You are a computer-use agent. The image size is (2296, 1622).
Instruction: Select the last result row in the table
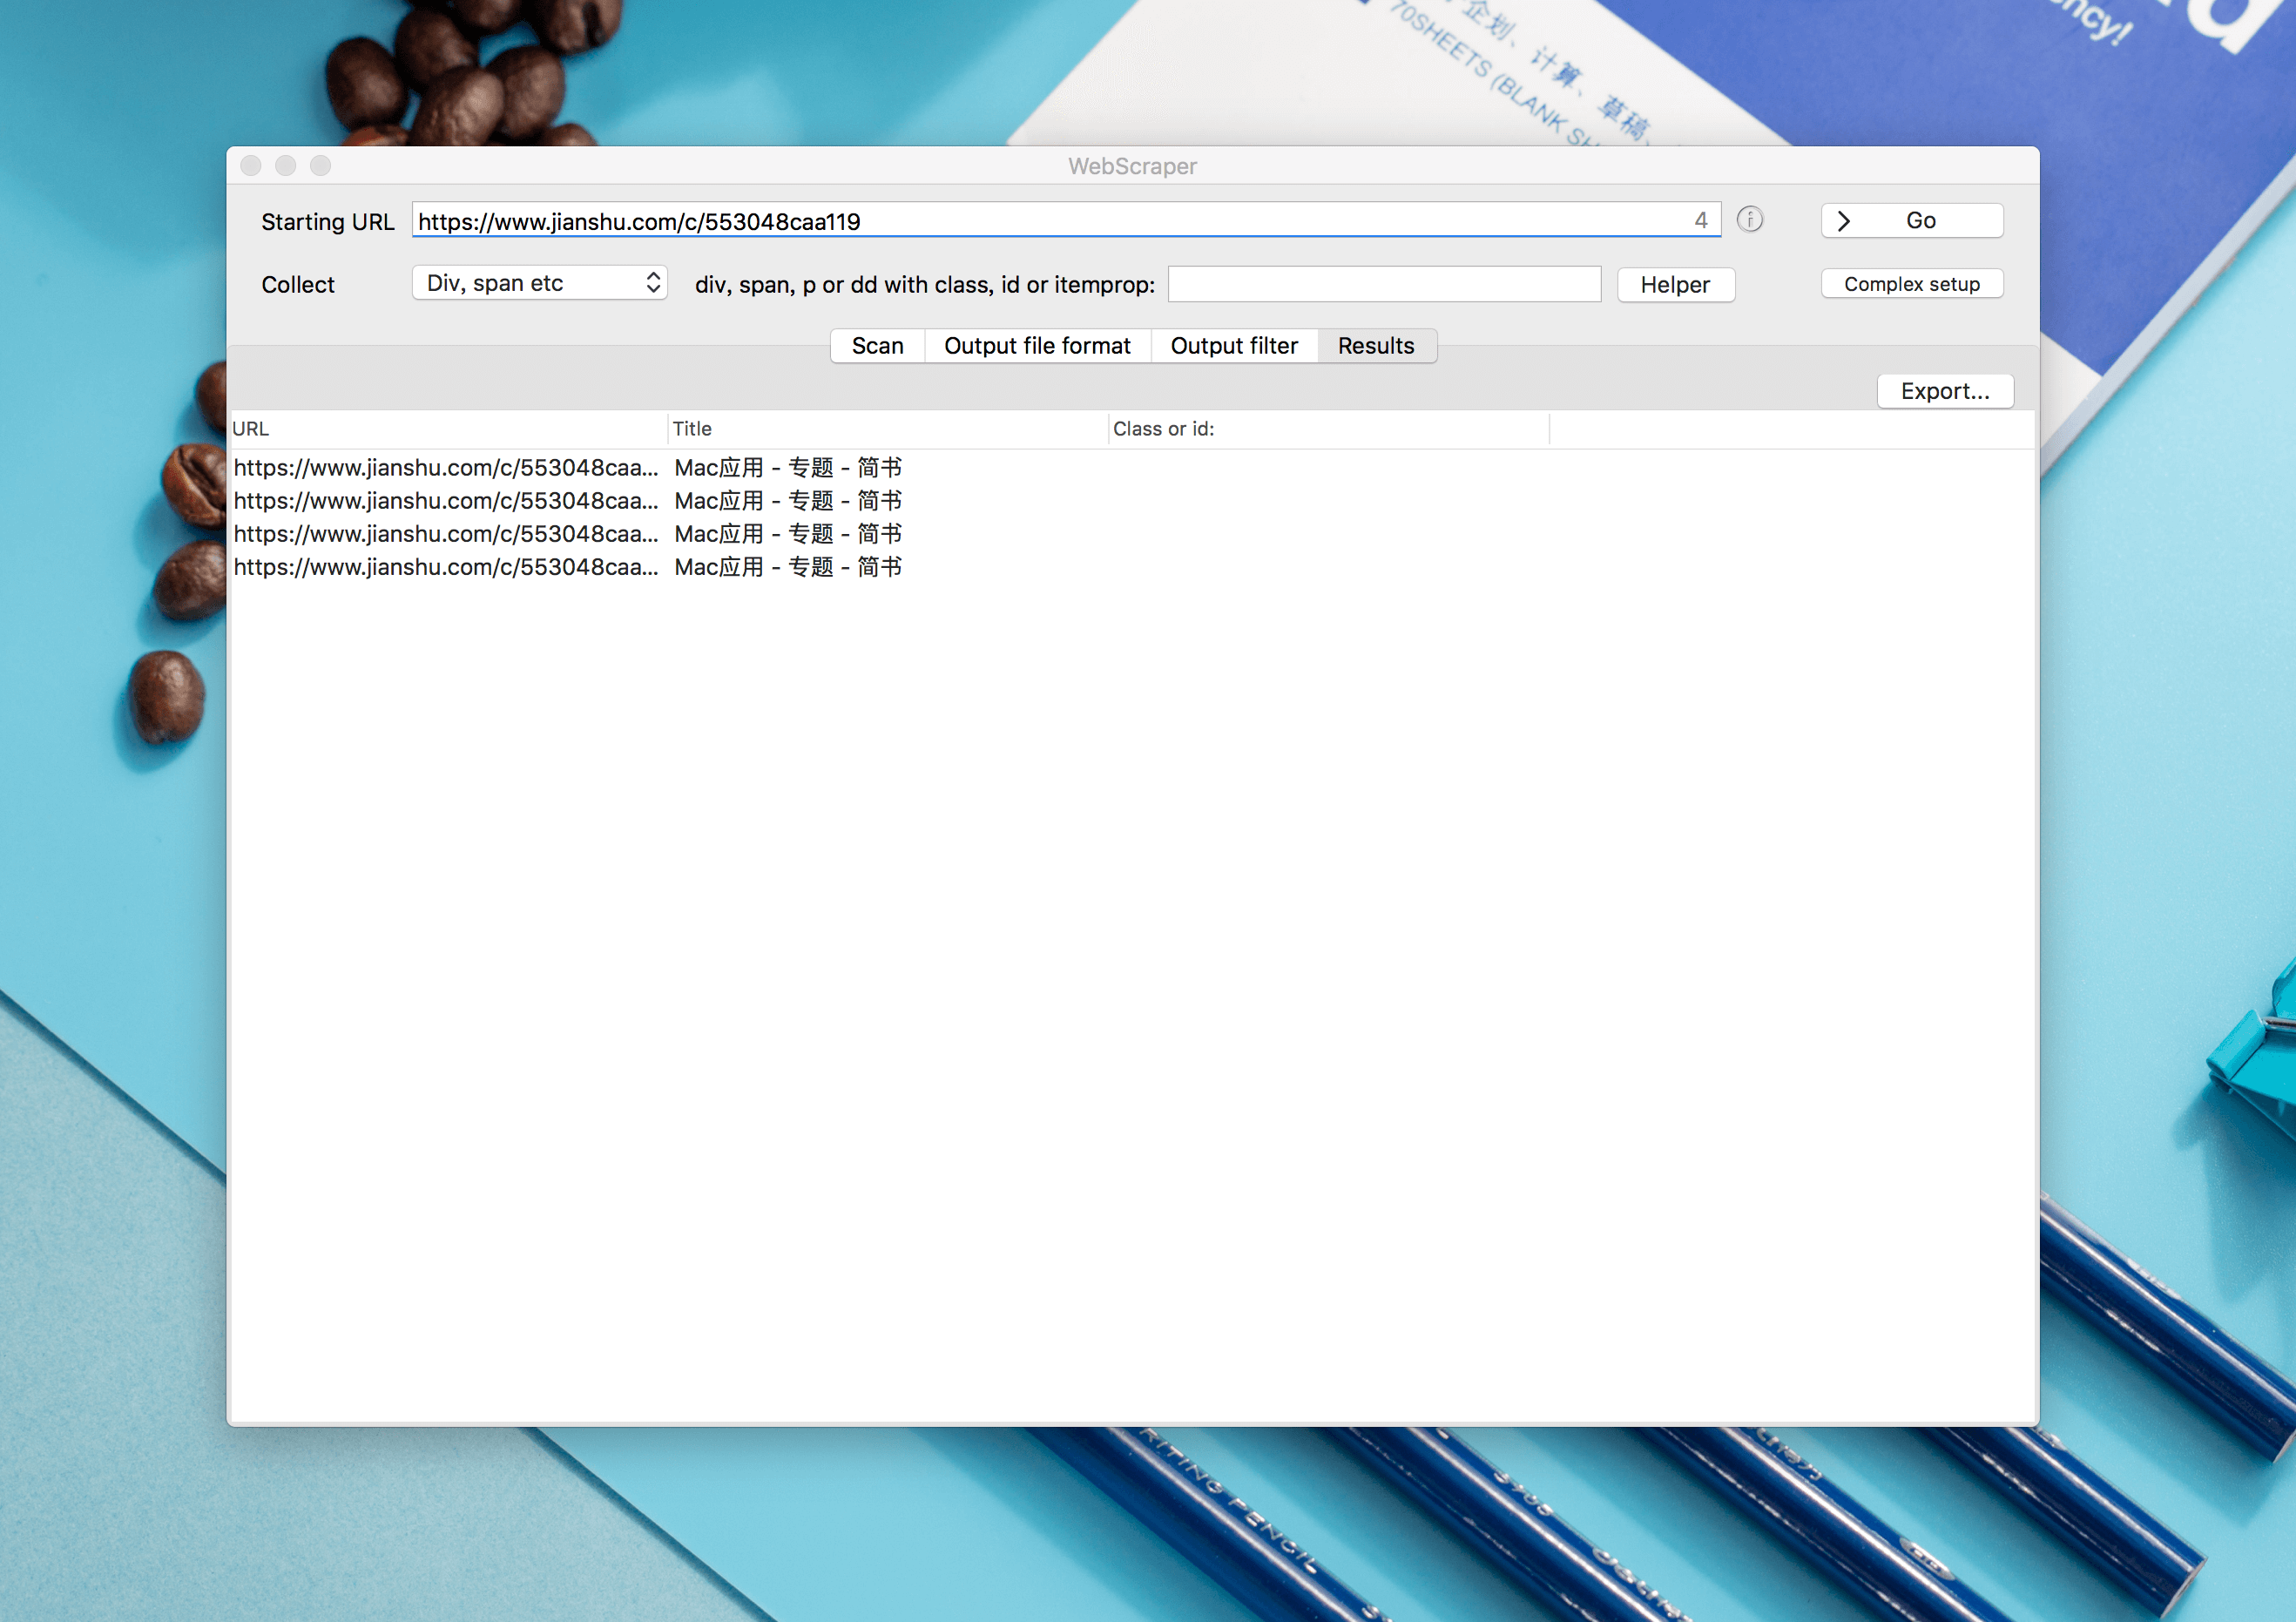point(1132,567)
